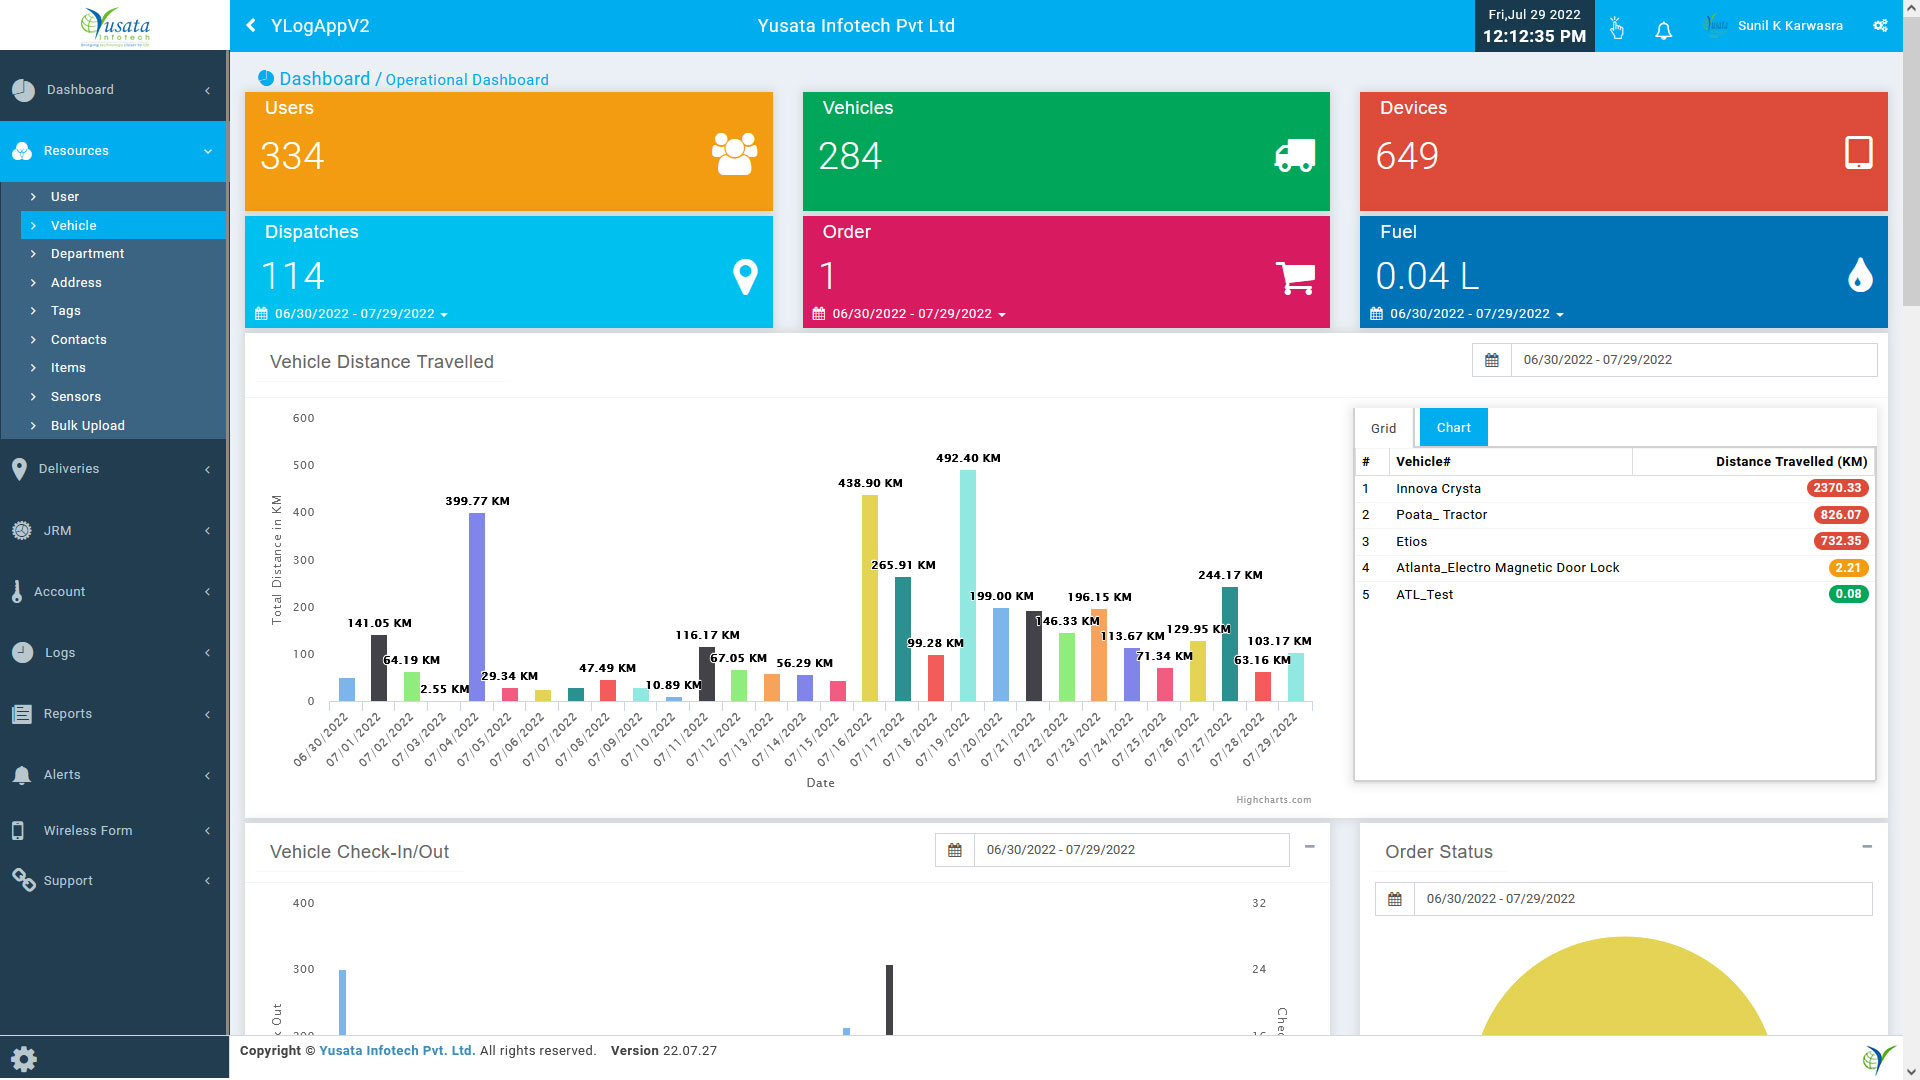Screen dimensions: 1920x1080
Task: Select the Poata_ Tractor table row
Action: 1614,515
